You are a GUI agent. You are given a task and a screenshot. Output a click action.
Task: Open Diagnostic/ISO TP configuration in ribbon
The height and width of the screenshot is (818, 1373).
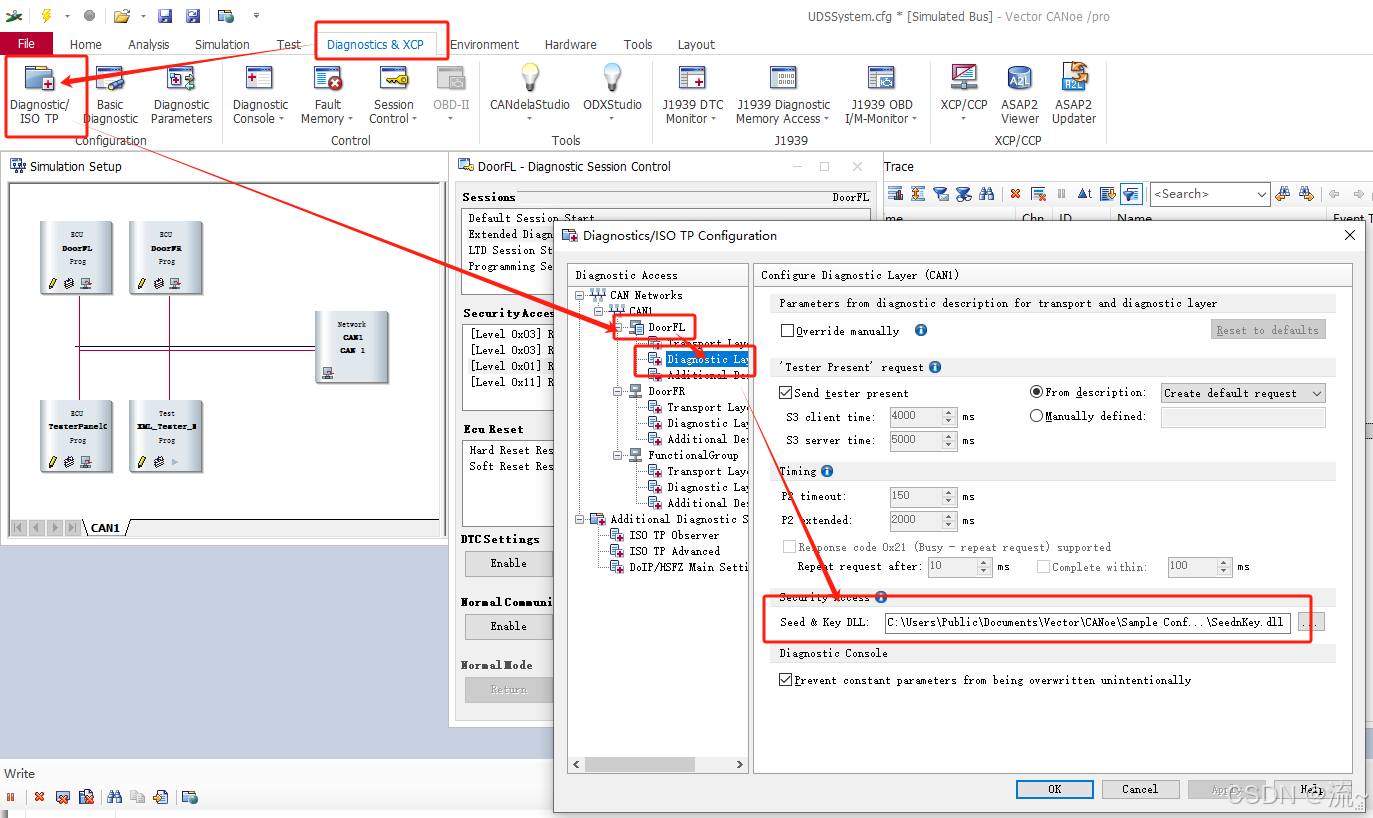pos(40,95)
